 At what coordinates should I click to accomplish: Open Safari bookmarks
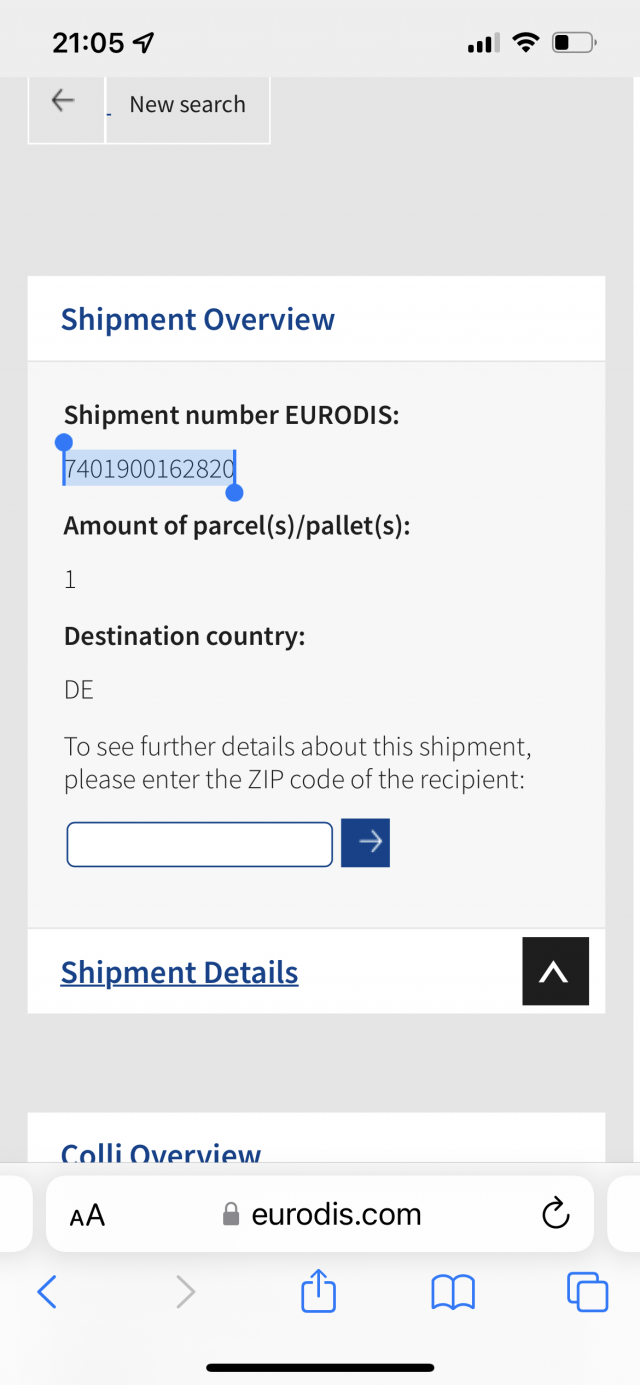click(x=452, y=1293)
